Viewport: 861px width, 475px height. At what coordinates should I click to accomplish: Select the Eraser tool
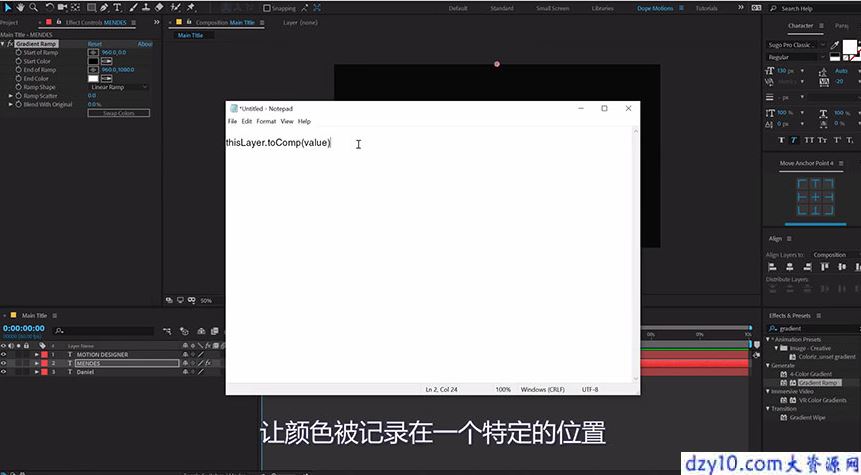[x=159, y=8]
